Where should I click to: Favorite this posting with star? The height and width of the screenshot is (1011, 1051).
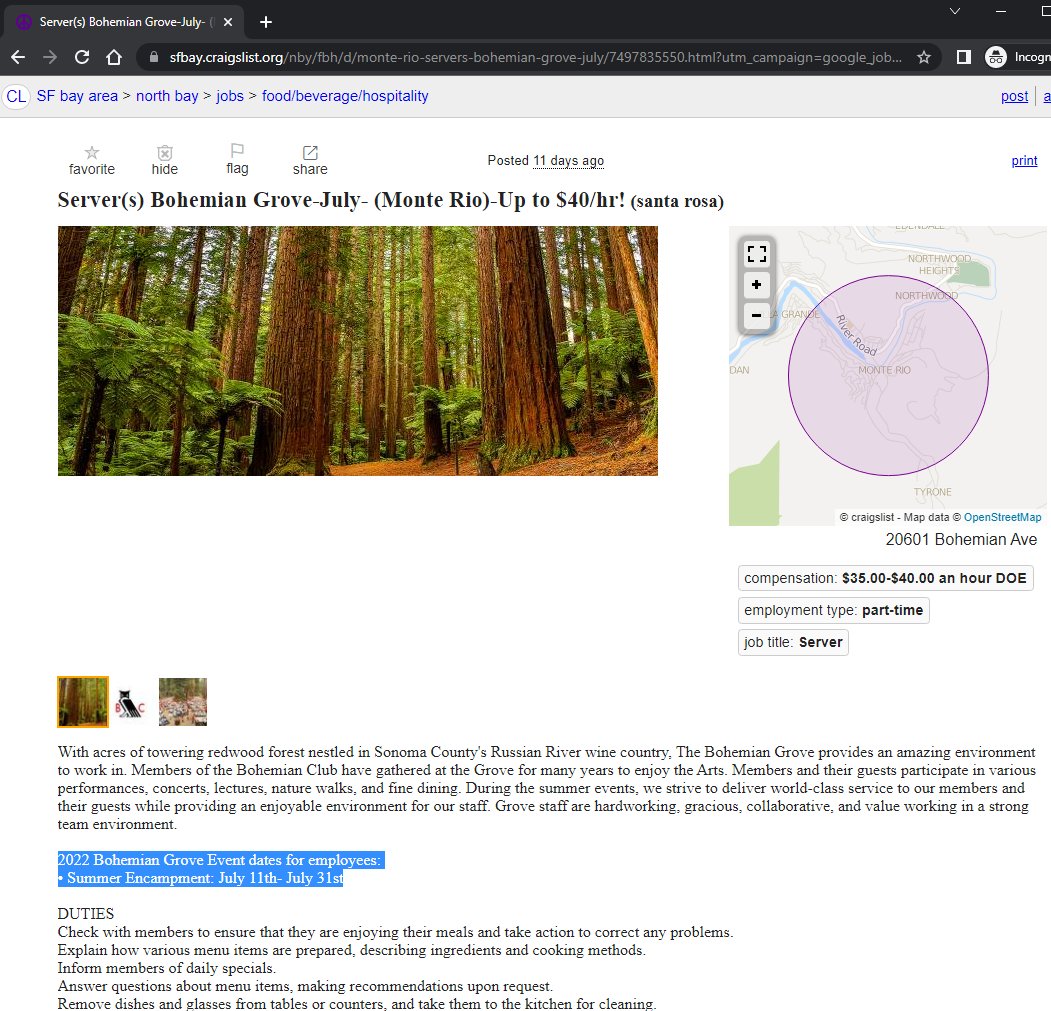pyautogui.click(x=92, y=161)
